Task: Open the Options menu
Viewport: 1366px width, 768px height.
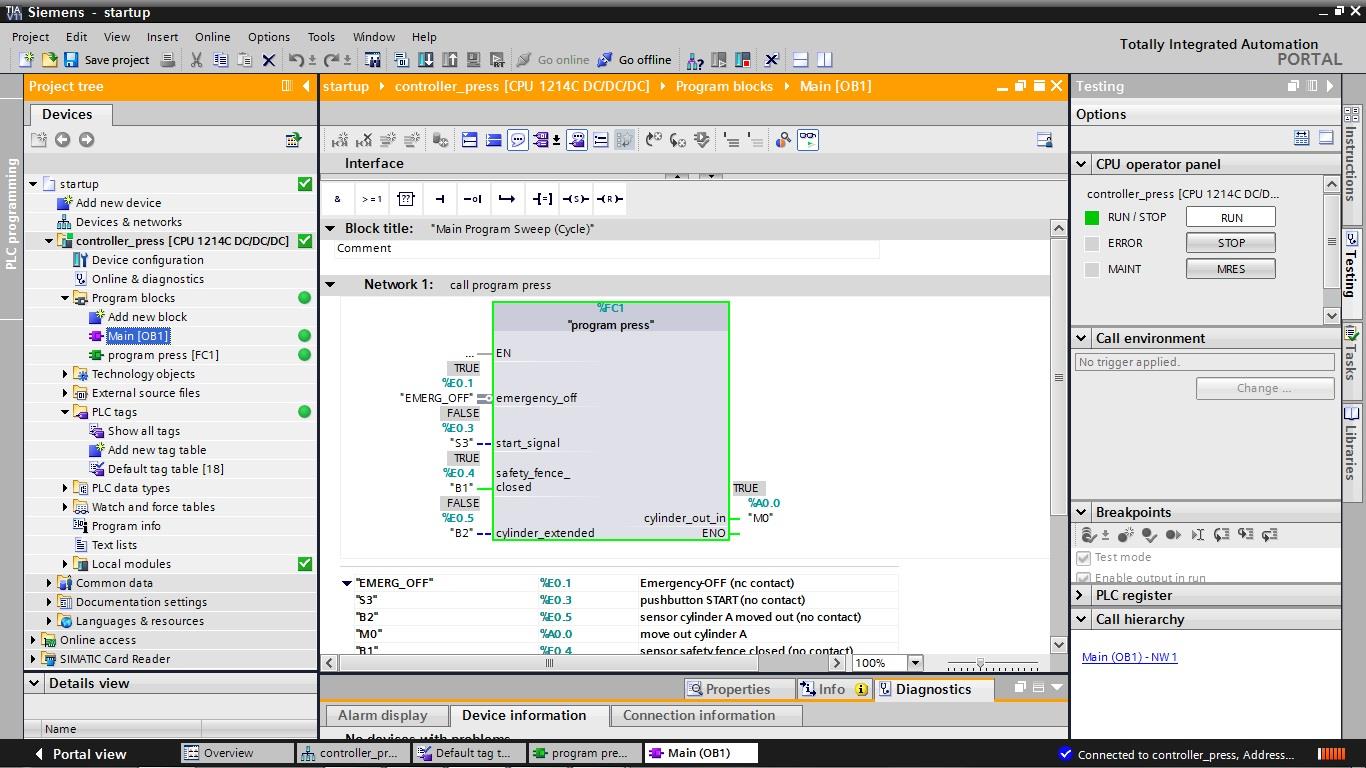Action: pos(269,37)
